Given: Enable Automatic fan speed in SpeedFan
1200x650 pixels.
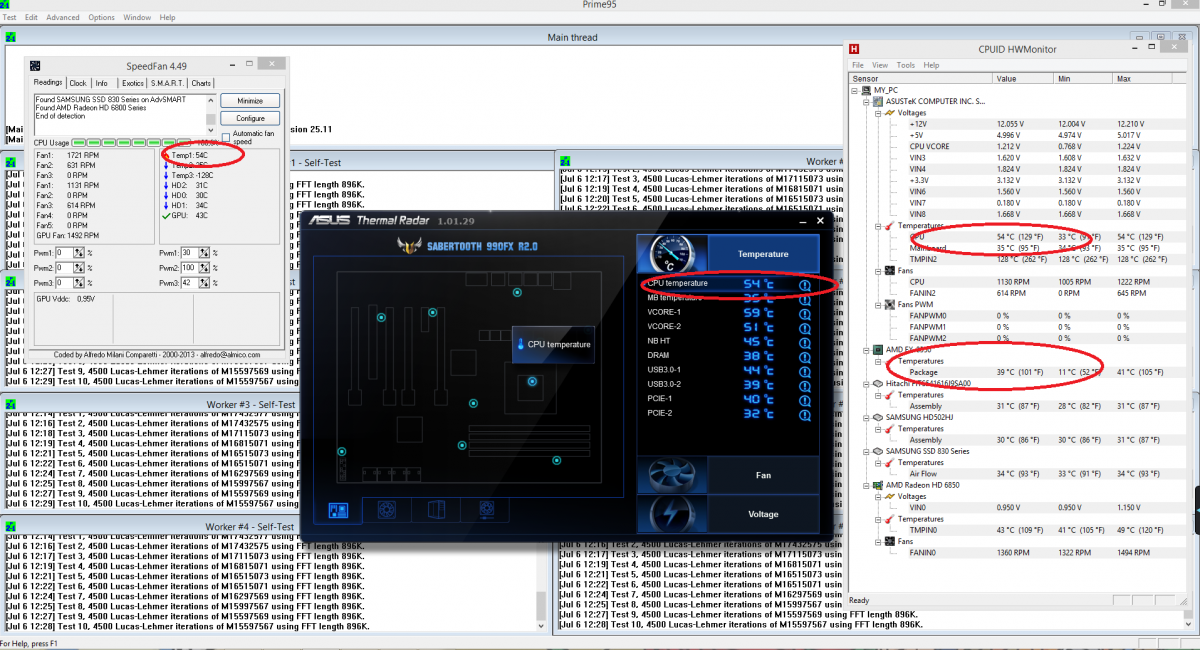Looking at the screenshot, I should pos(226,137).
